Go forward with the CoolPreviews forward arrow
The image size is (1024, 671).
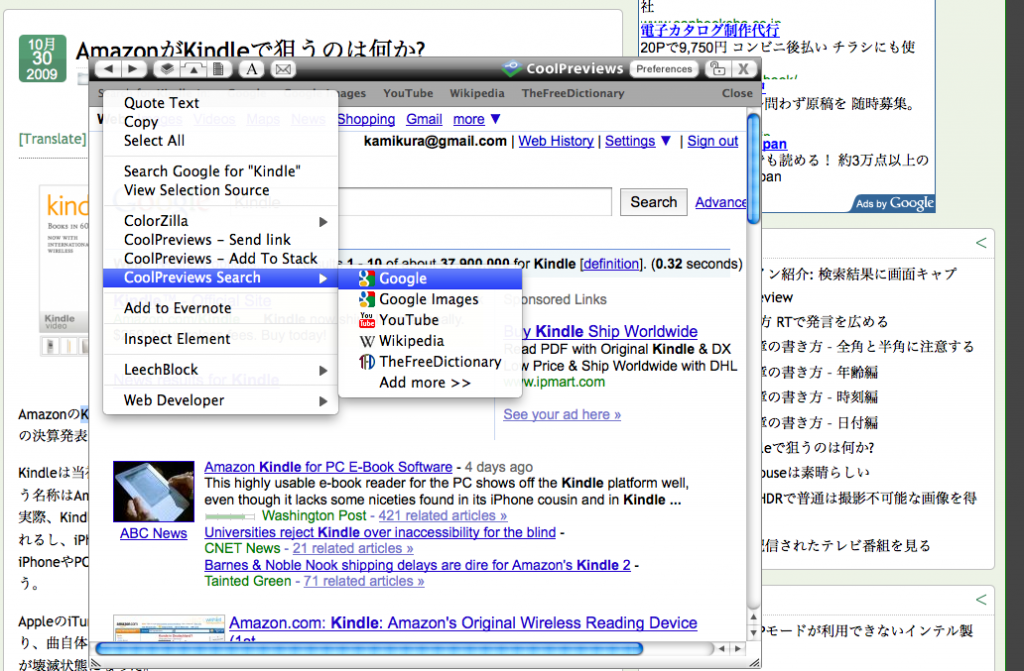point(132,69)
